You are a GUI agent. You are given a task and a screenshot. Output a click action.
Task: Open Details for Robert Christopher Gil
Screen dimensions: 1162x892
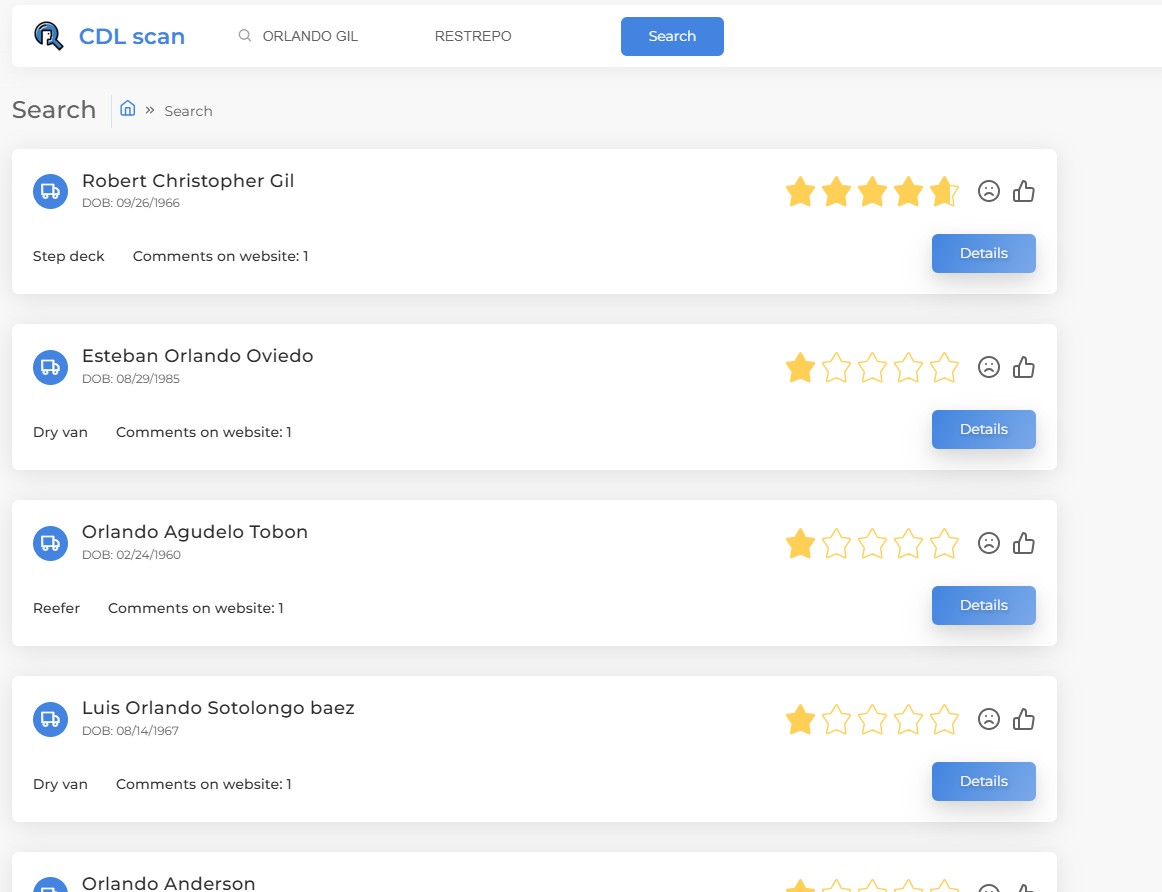point(983,253)
